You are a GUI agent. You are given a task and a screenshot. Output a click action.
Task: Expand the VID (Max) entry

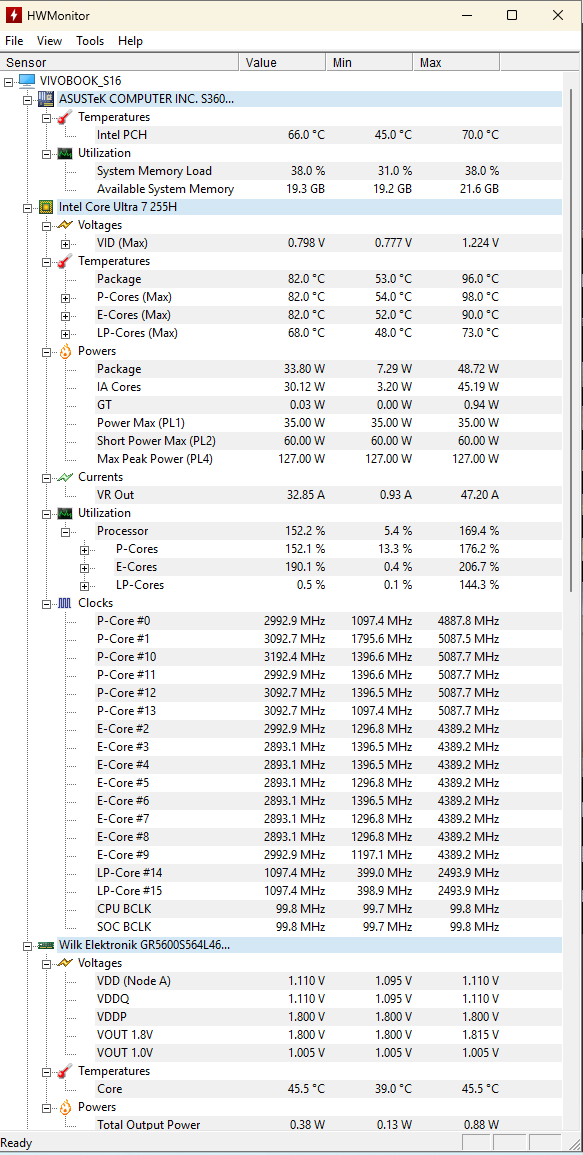click(x=66, y=243)
